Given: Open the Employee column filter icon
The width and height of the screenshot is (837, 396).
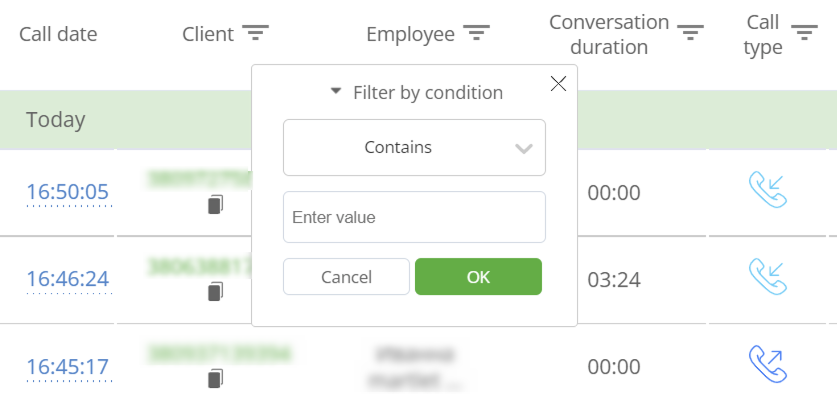Looking at the screenshot, I should coord(476,33).
